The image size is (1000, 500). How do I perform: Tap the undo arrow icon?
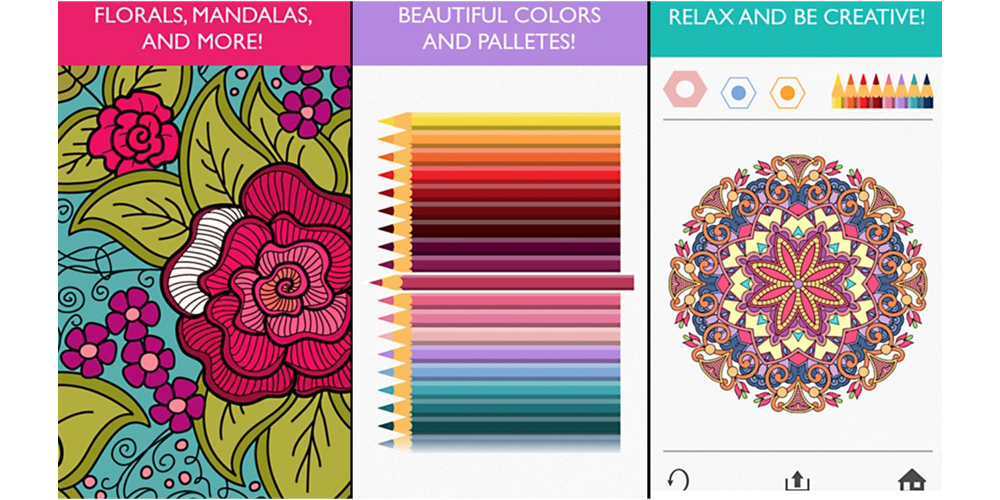[677, 480]
